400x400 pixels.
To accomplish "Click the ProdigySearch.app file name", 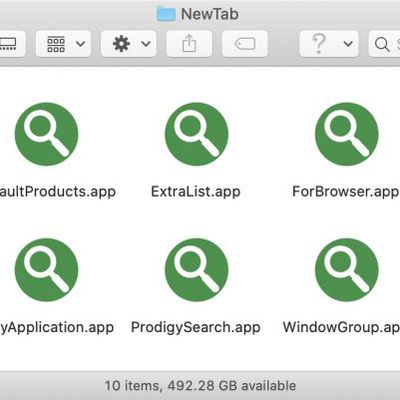I will (x=196, y=327).
